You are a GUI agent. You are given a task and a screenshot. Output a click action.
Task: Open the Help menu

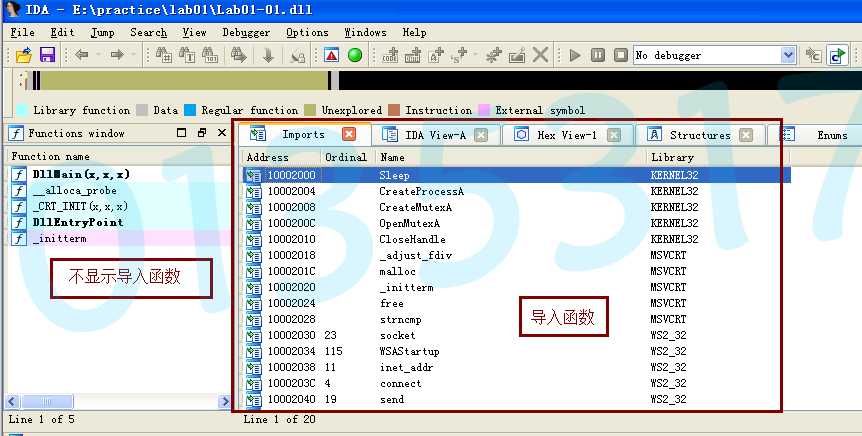(x=415, y=32)
